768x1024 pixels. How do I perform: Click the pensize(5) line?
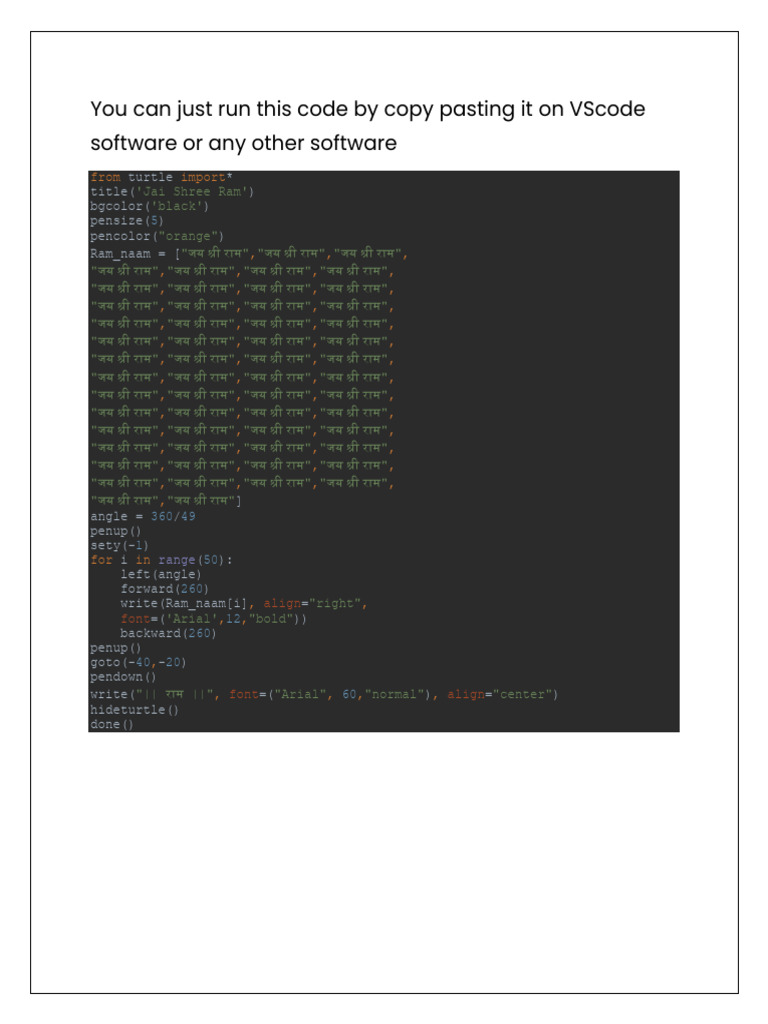pos(127,221)
